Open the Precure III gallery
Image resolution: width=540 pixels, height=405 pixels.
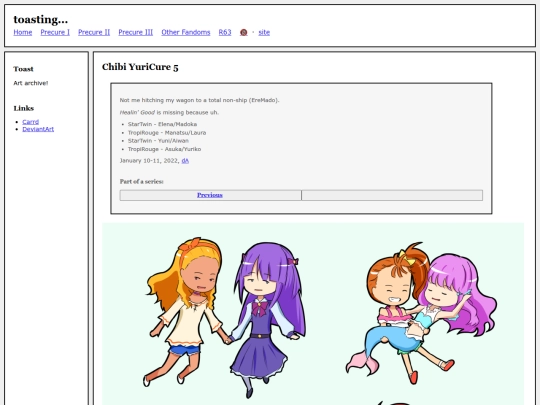[x=136, y=32]
